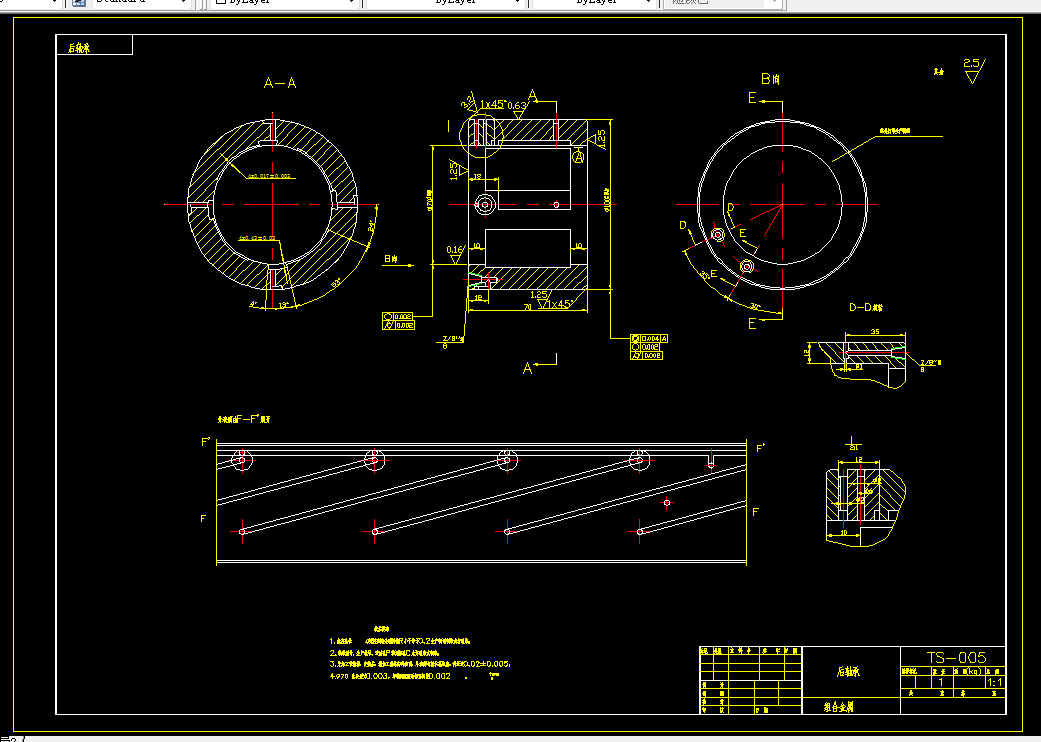Click the right F' label of unfolded view
The width and height of the screenshot is (1041, 742).
[760, 449]
